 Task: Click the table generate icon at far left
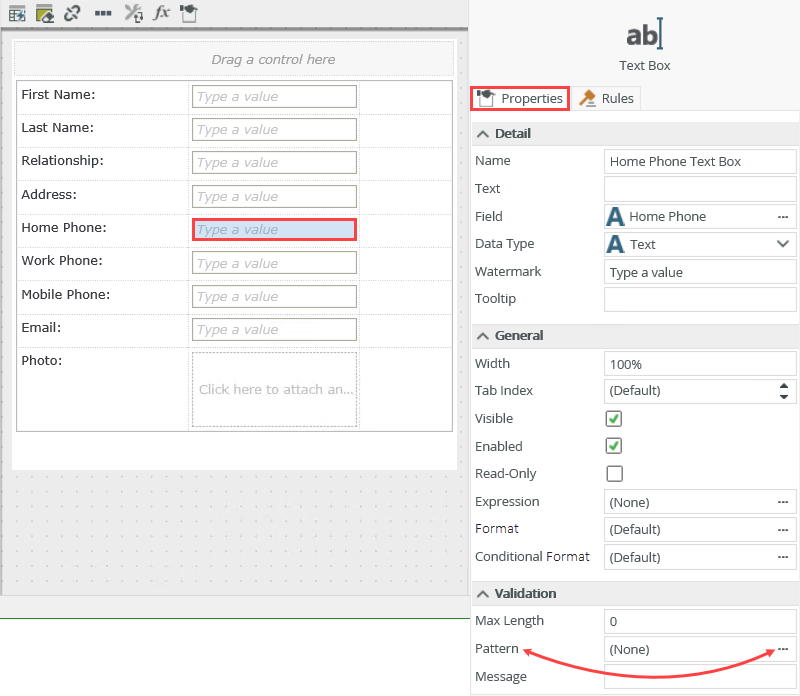tap(18, 14)
